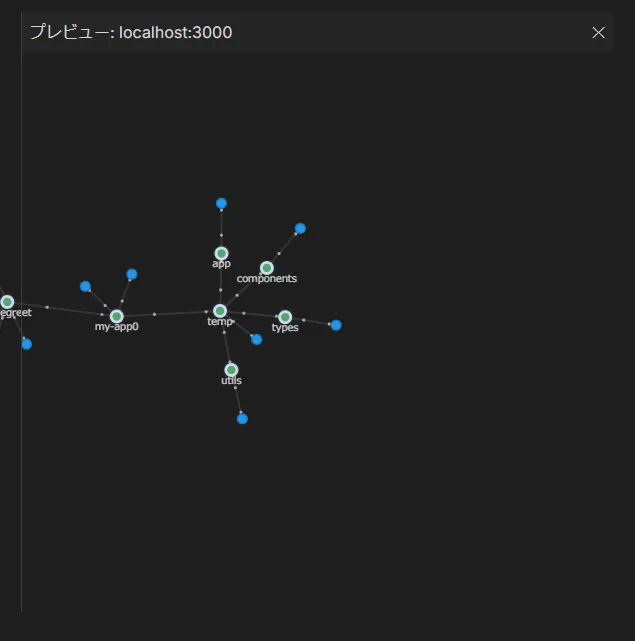The height and width of the screenshot is (641, 635).
Task: Close the localhost:3000 preview panel
Action: coord(598,33)
